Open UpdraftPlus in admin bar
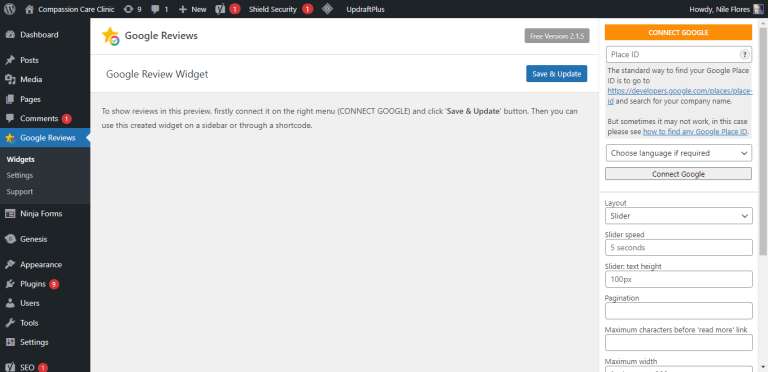The image size is (768, 372). pos(365,9)
